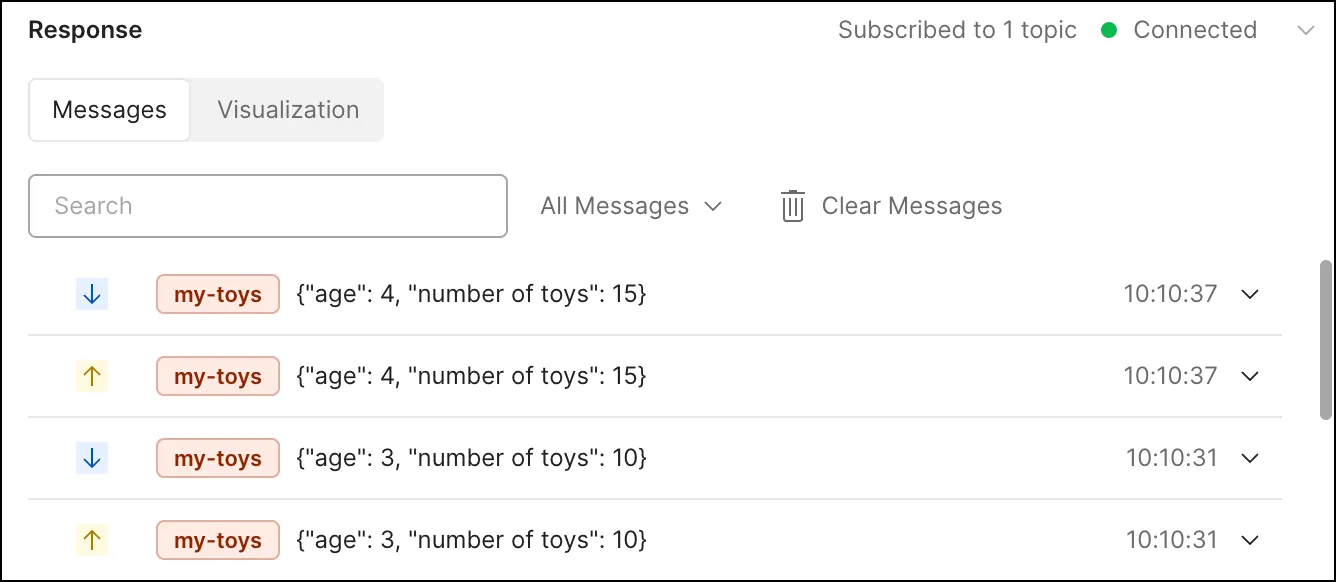Click the trash can icon beside Clear Messages

(x=792, y=206)
